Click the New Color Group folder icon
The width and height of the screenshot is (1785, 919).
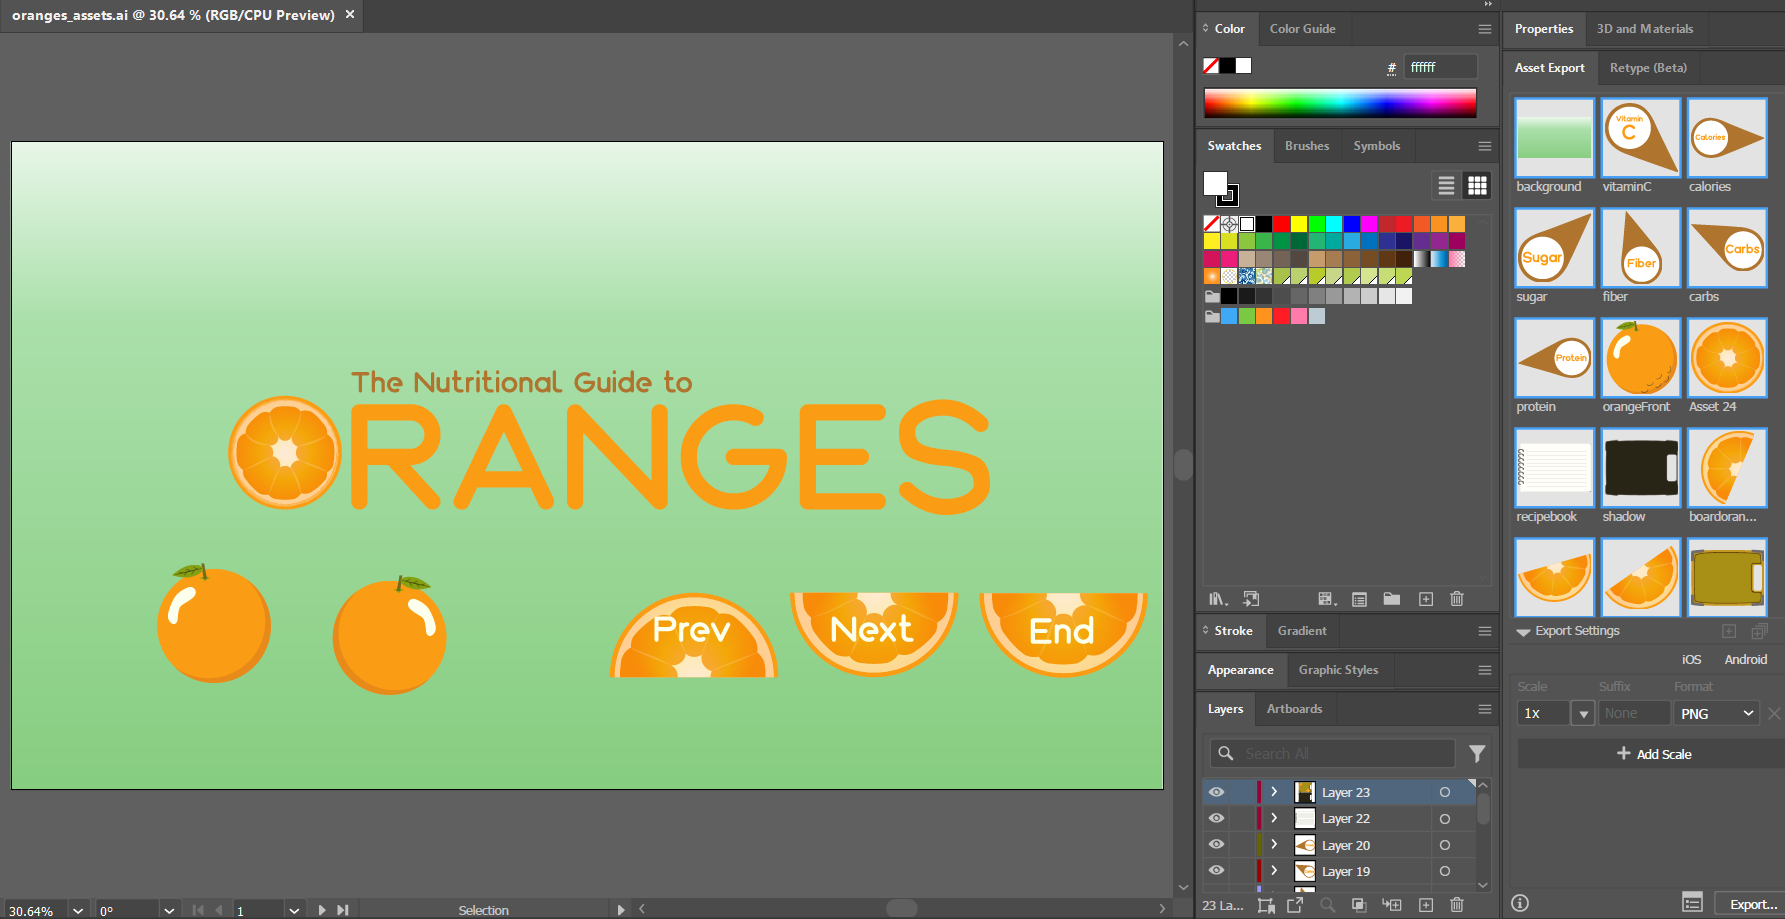(1391, 599)
